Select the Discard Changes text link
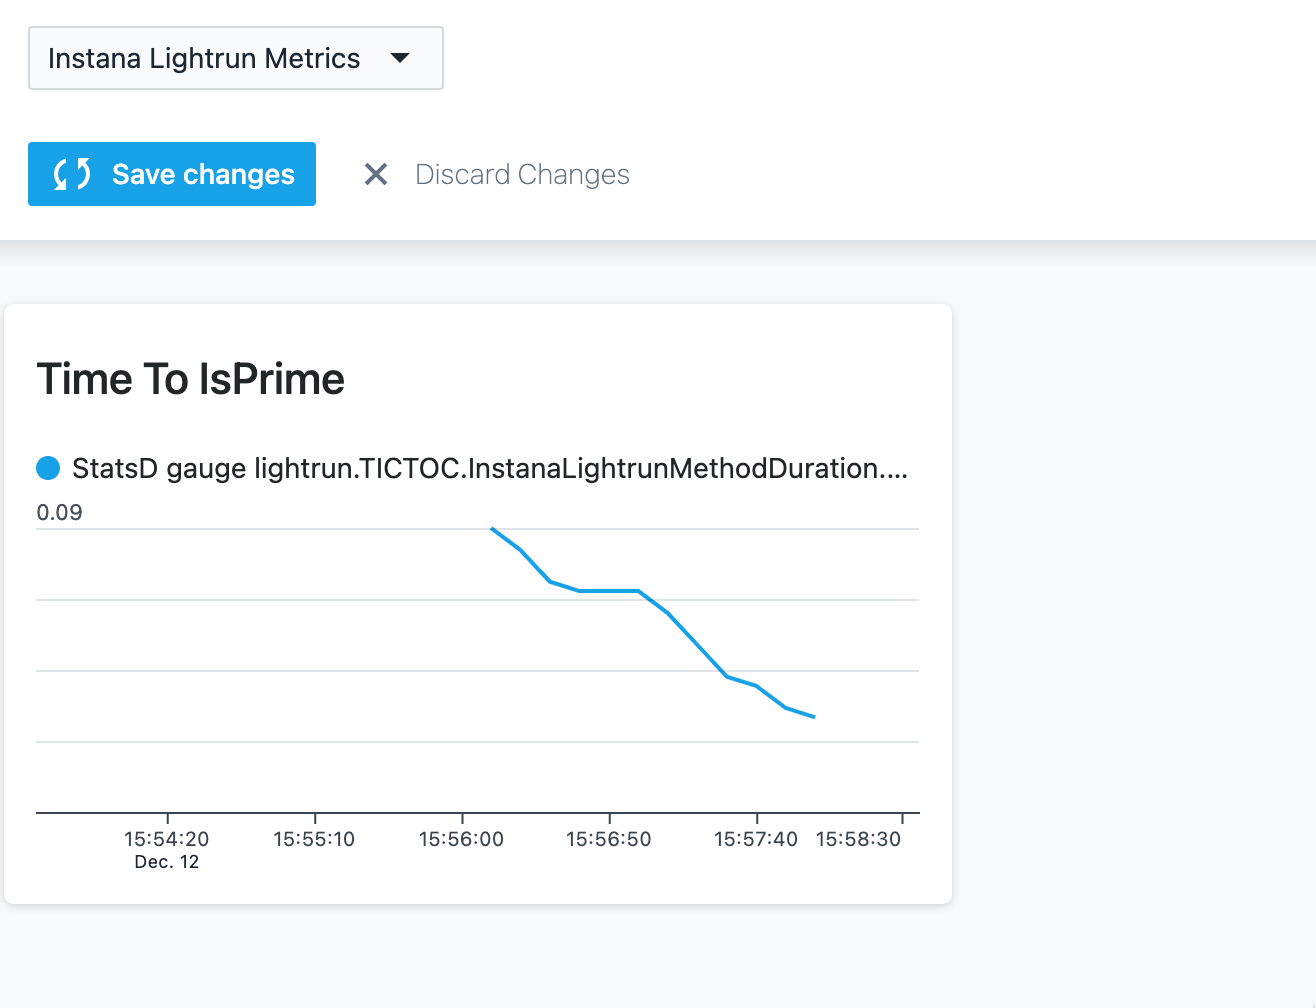 pos(522,175)
